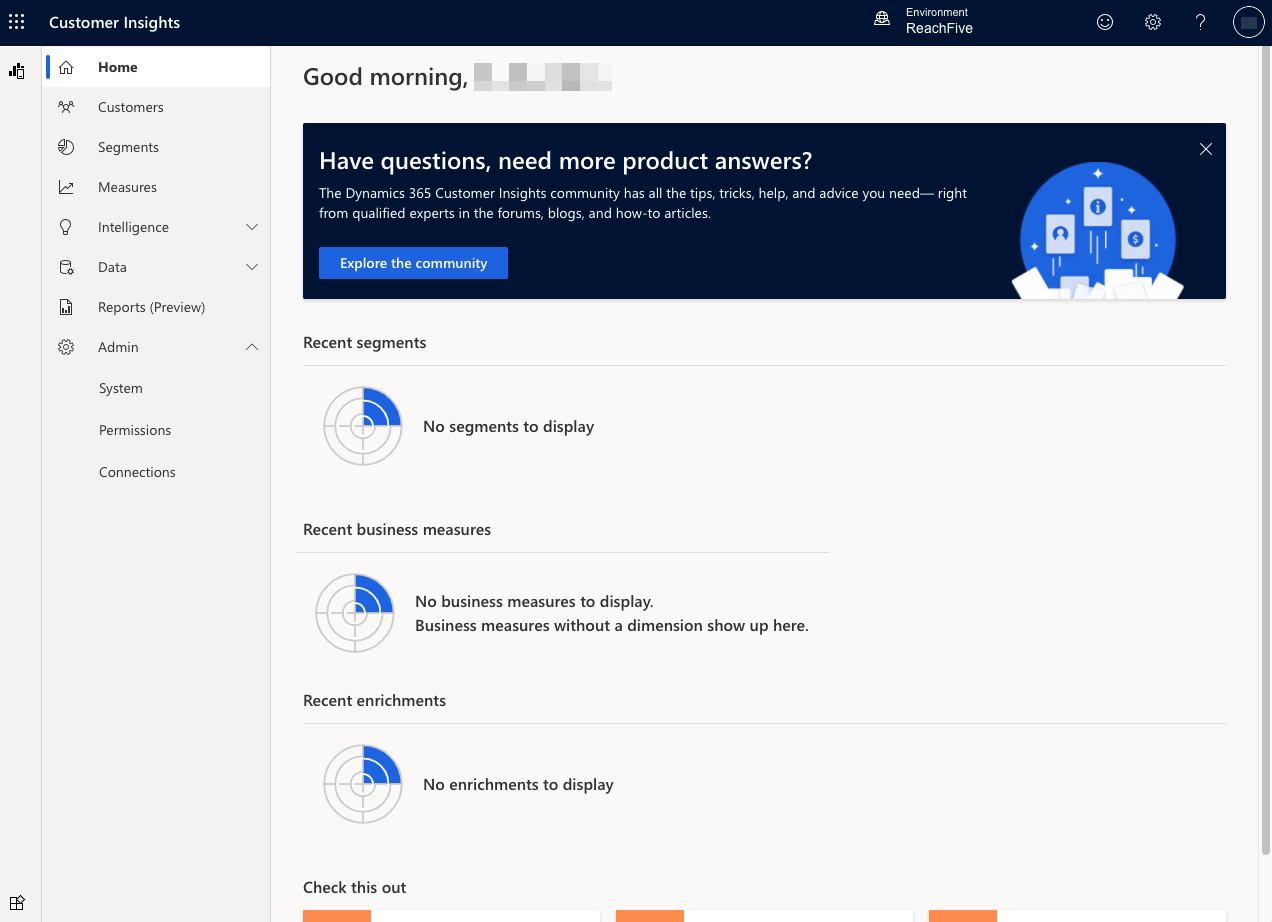
Task: Open the user account avatar
Action: tap(1249, 22)
